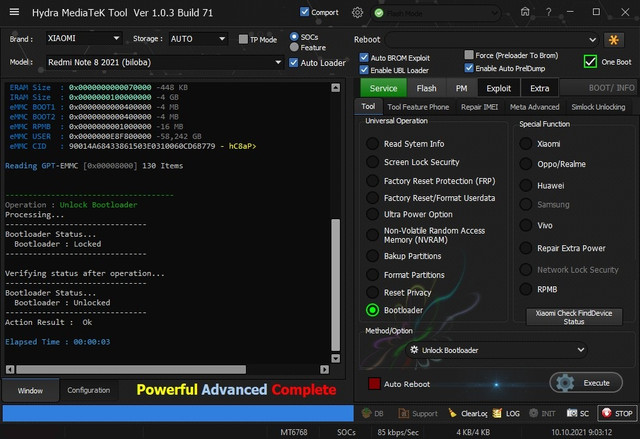The width and height of the screenshot is (640, 439).
Task: Click Xiaomi Check FindDevice Status button
Action: 573,317
